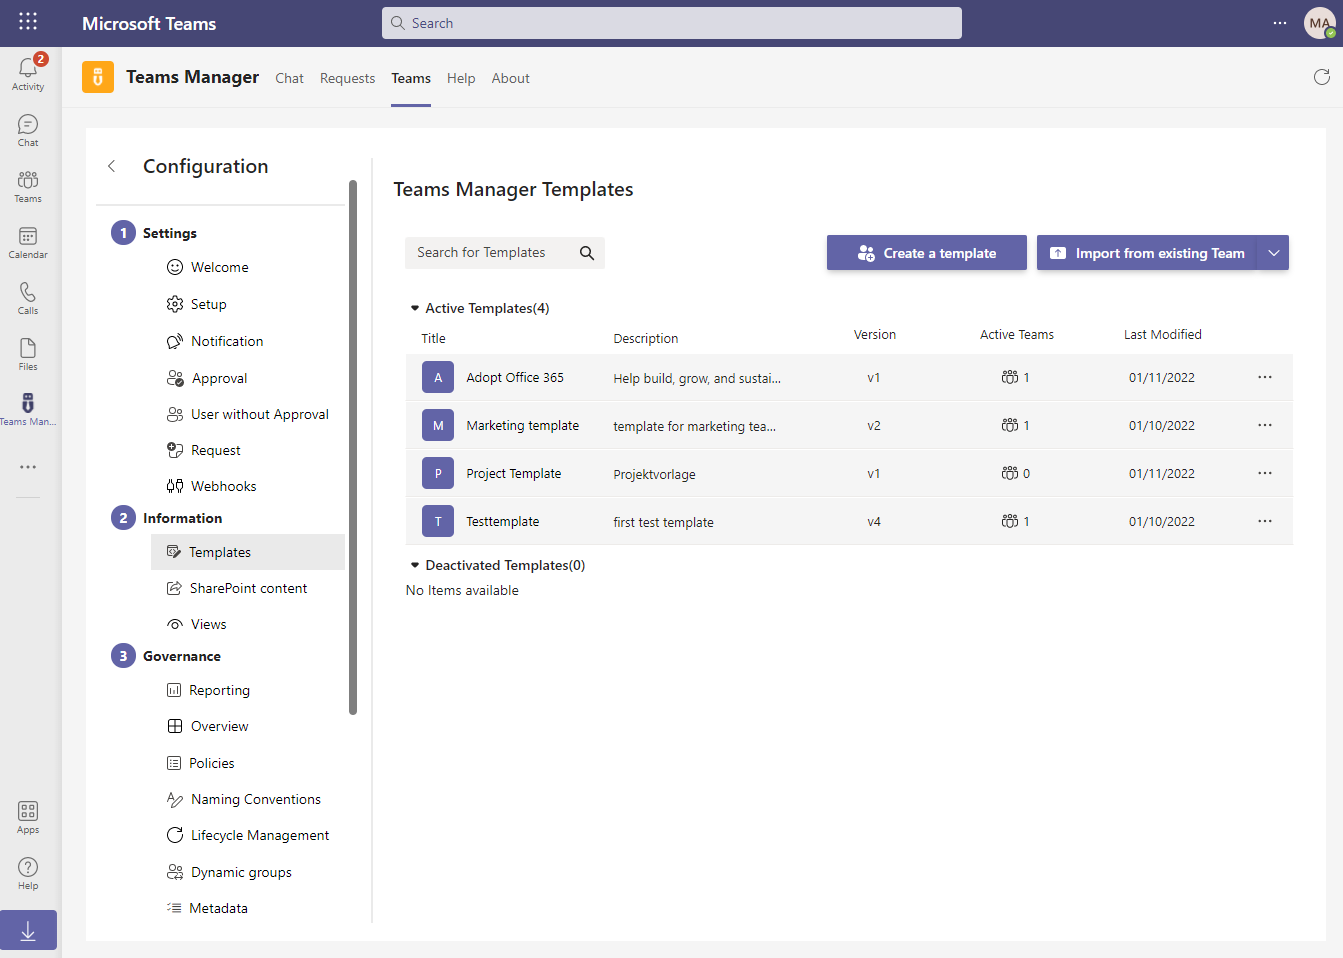Open more options for Testtemplate
1343x958 pixels.
tap(1265, 521)
